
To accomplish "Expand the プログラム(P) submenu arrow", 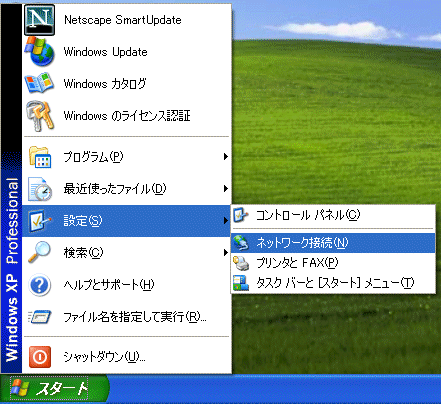I will pyautogui.click(x=226, y=156).
